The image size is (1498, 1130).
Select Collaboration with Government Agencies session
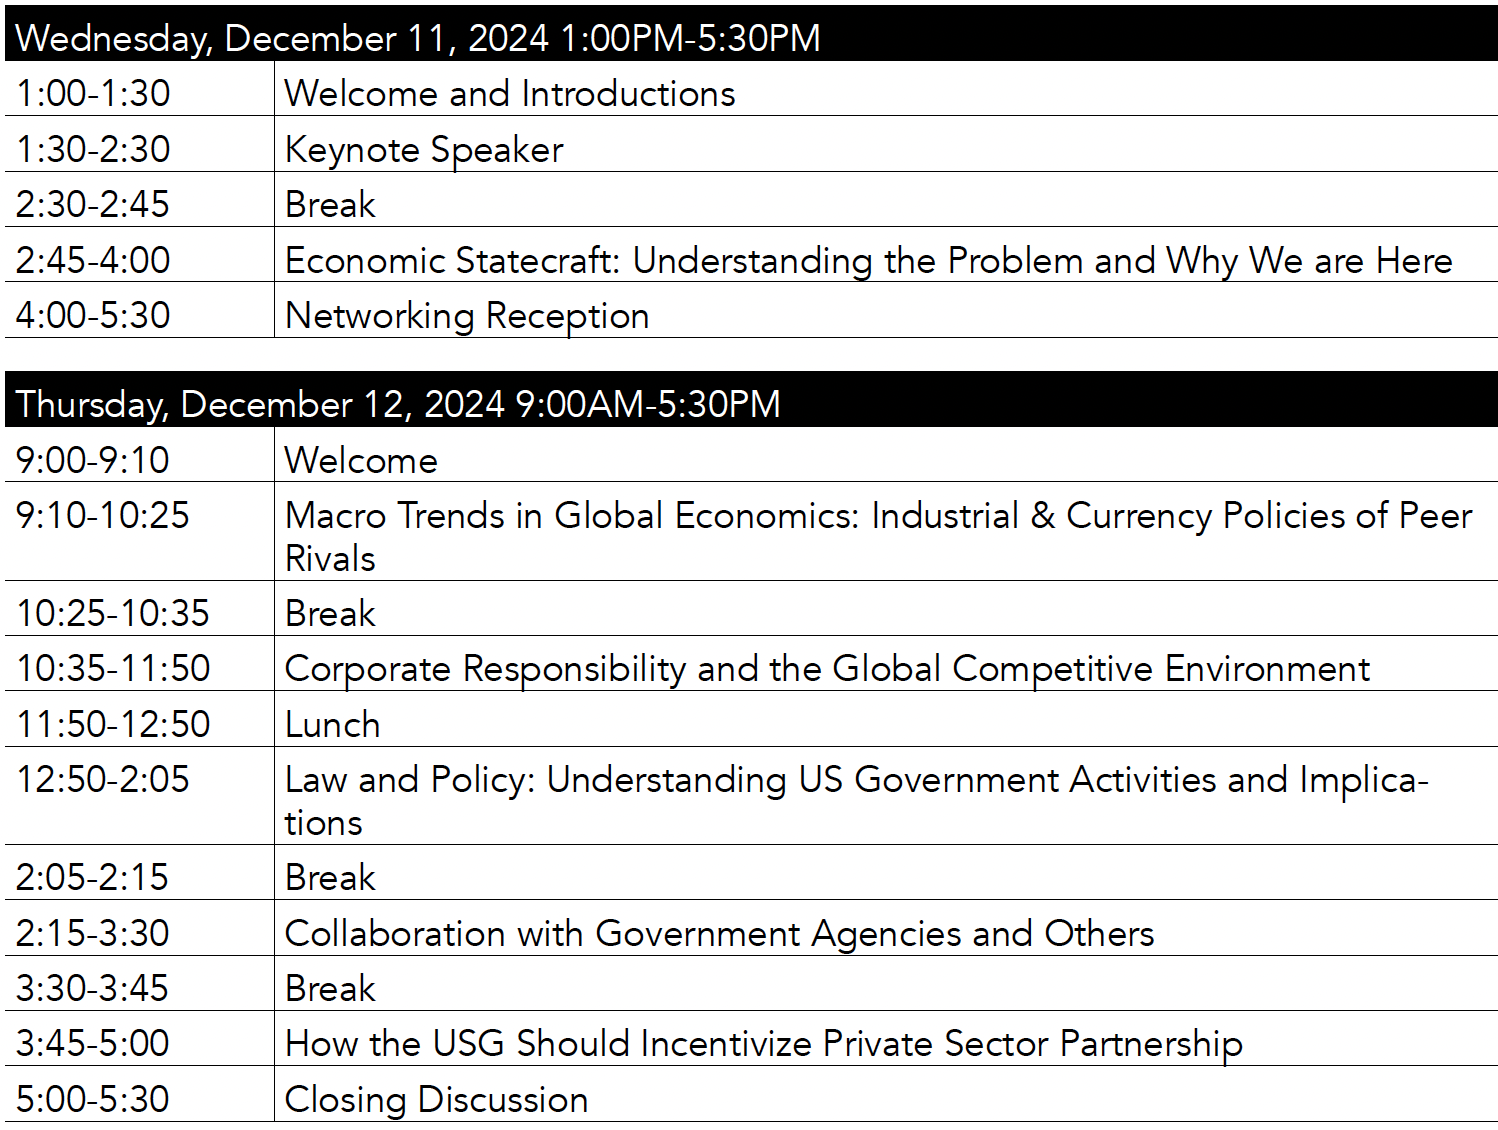[x=719, y=933]
